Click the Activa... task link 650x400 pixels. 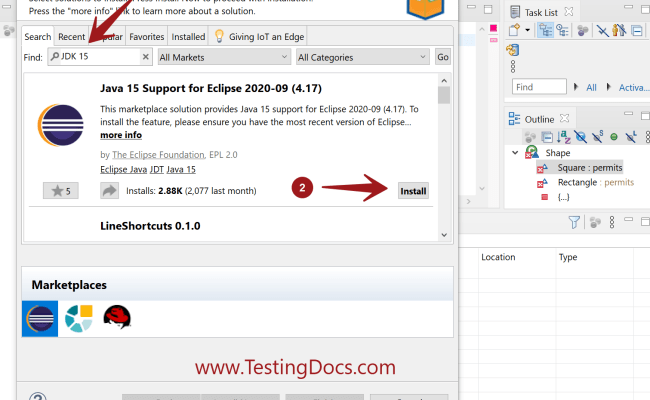632,87
